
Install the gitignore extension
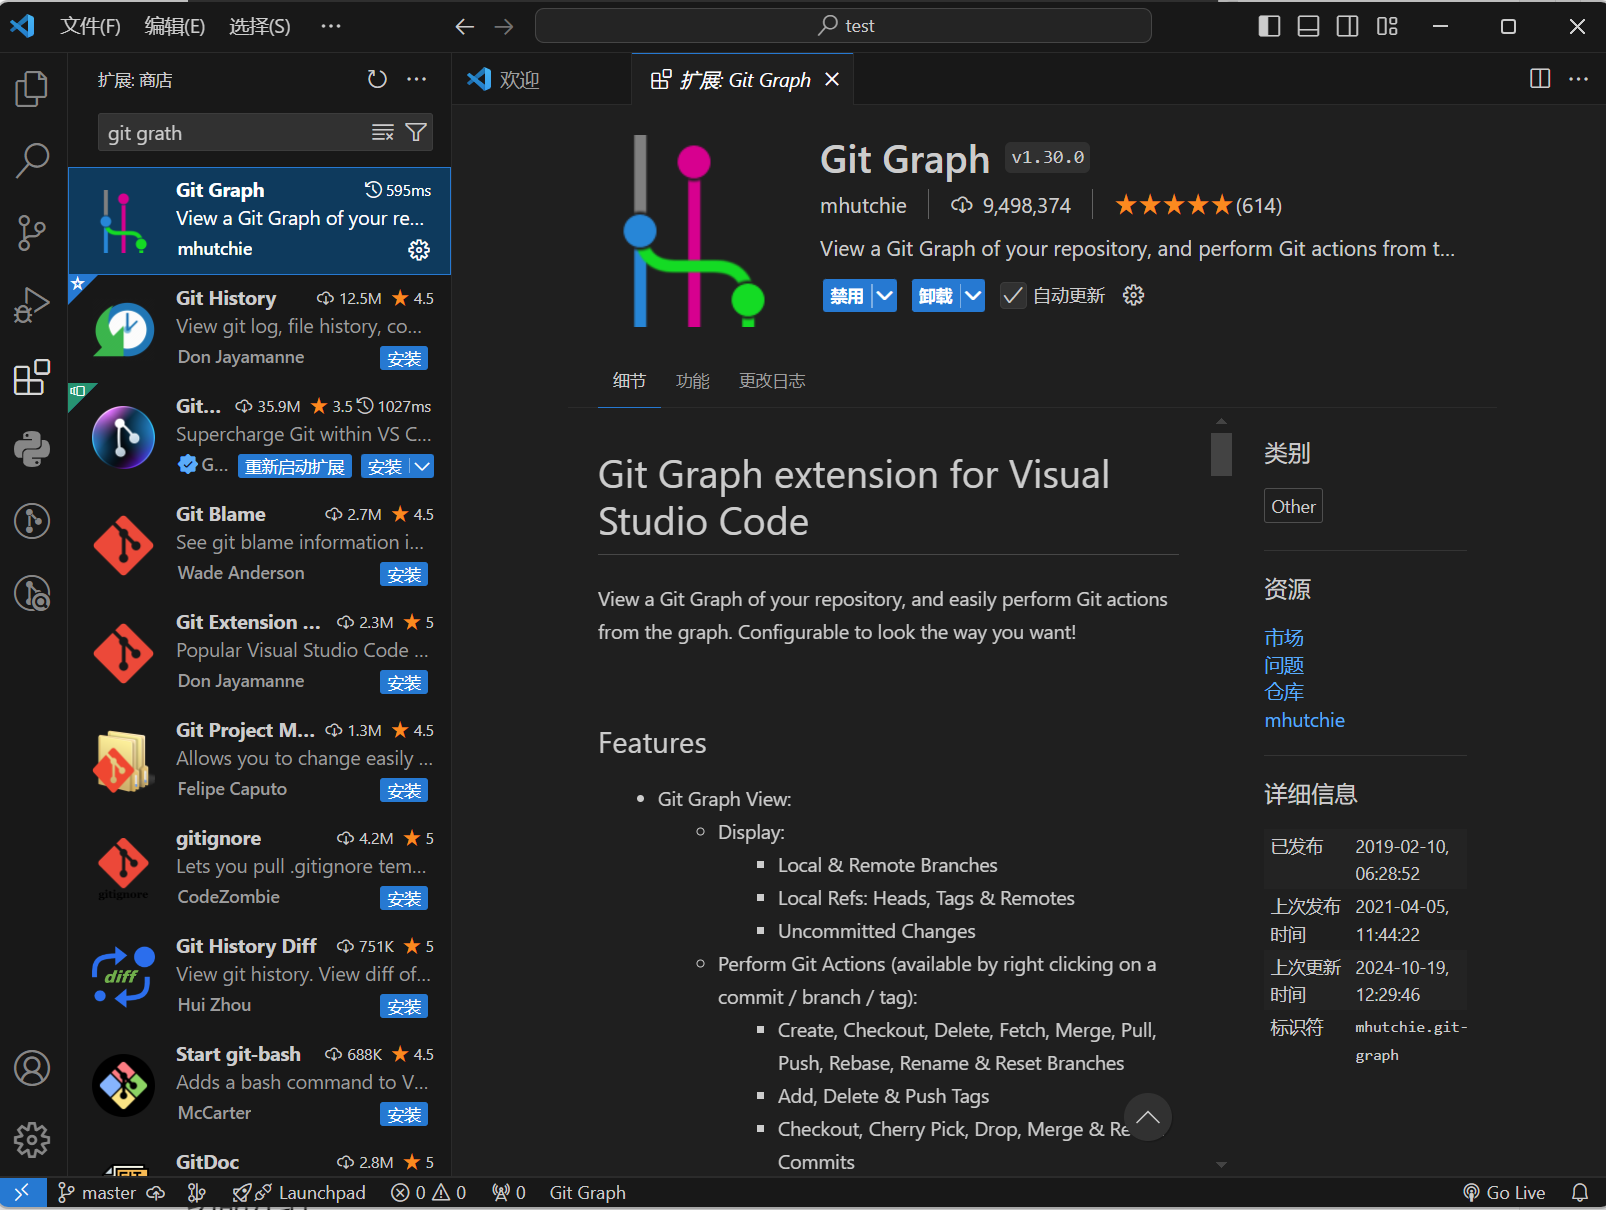pyautogui.click(x=404, y=898)
